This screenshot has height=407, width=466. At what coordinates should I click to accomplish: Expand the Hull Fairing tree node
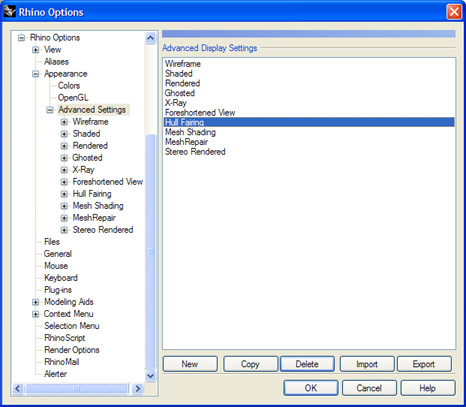click(x=64, y=194)
